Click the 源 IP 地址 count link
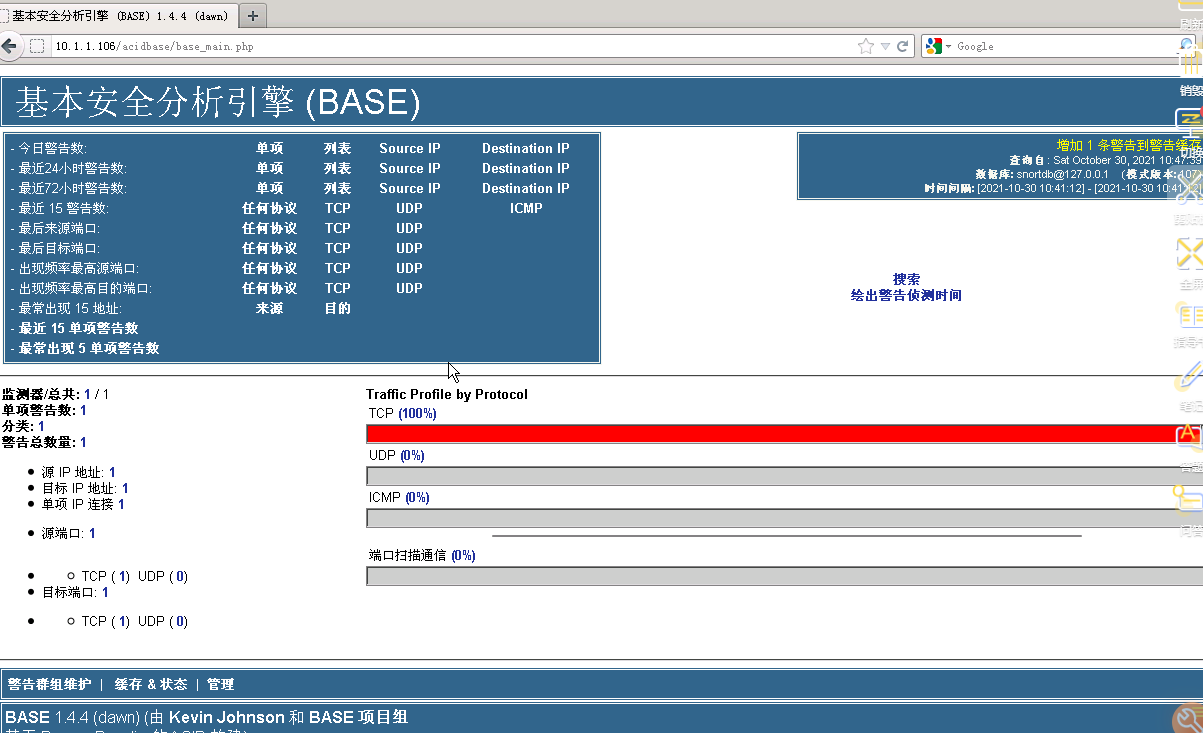 coord(112,472)
